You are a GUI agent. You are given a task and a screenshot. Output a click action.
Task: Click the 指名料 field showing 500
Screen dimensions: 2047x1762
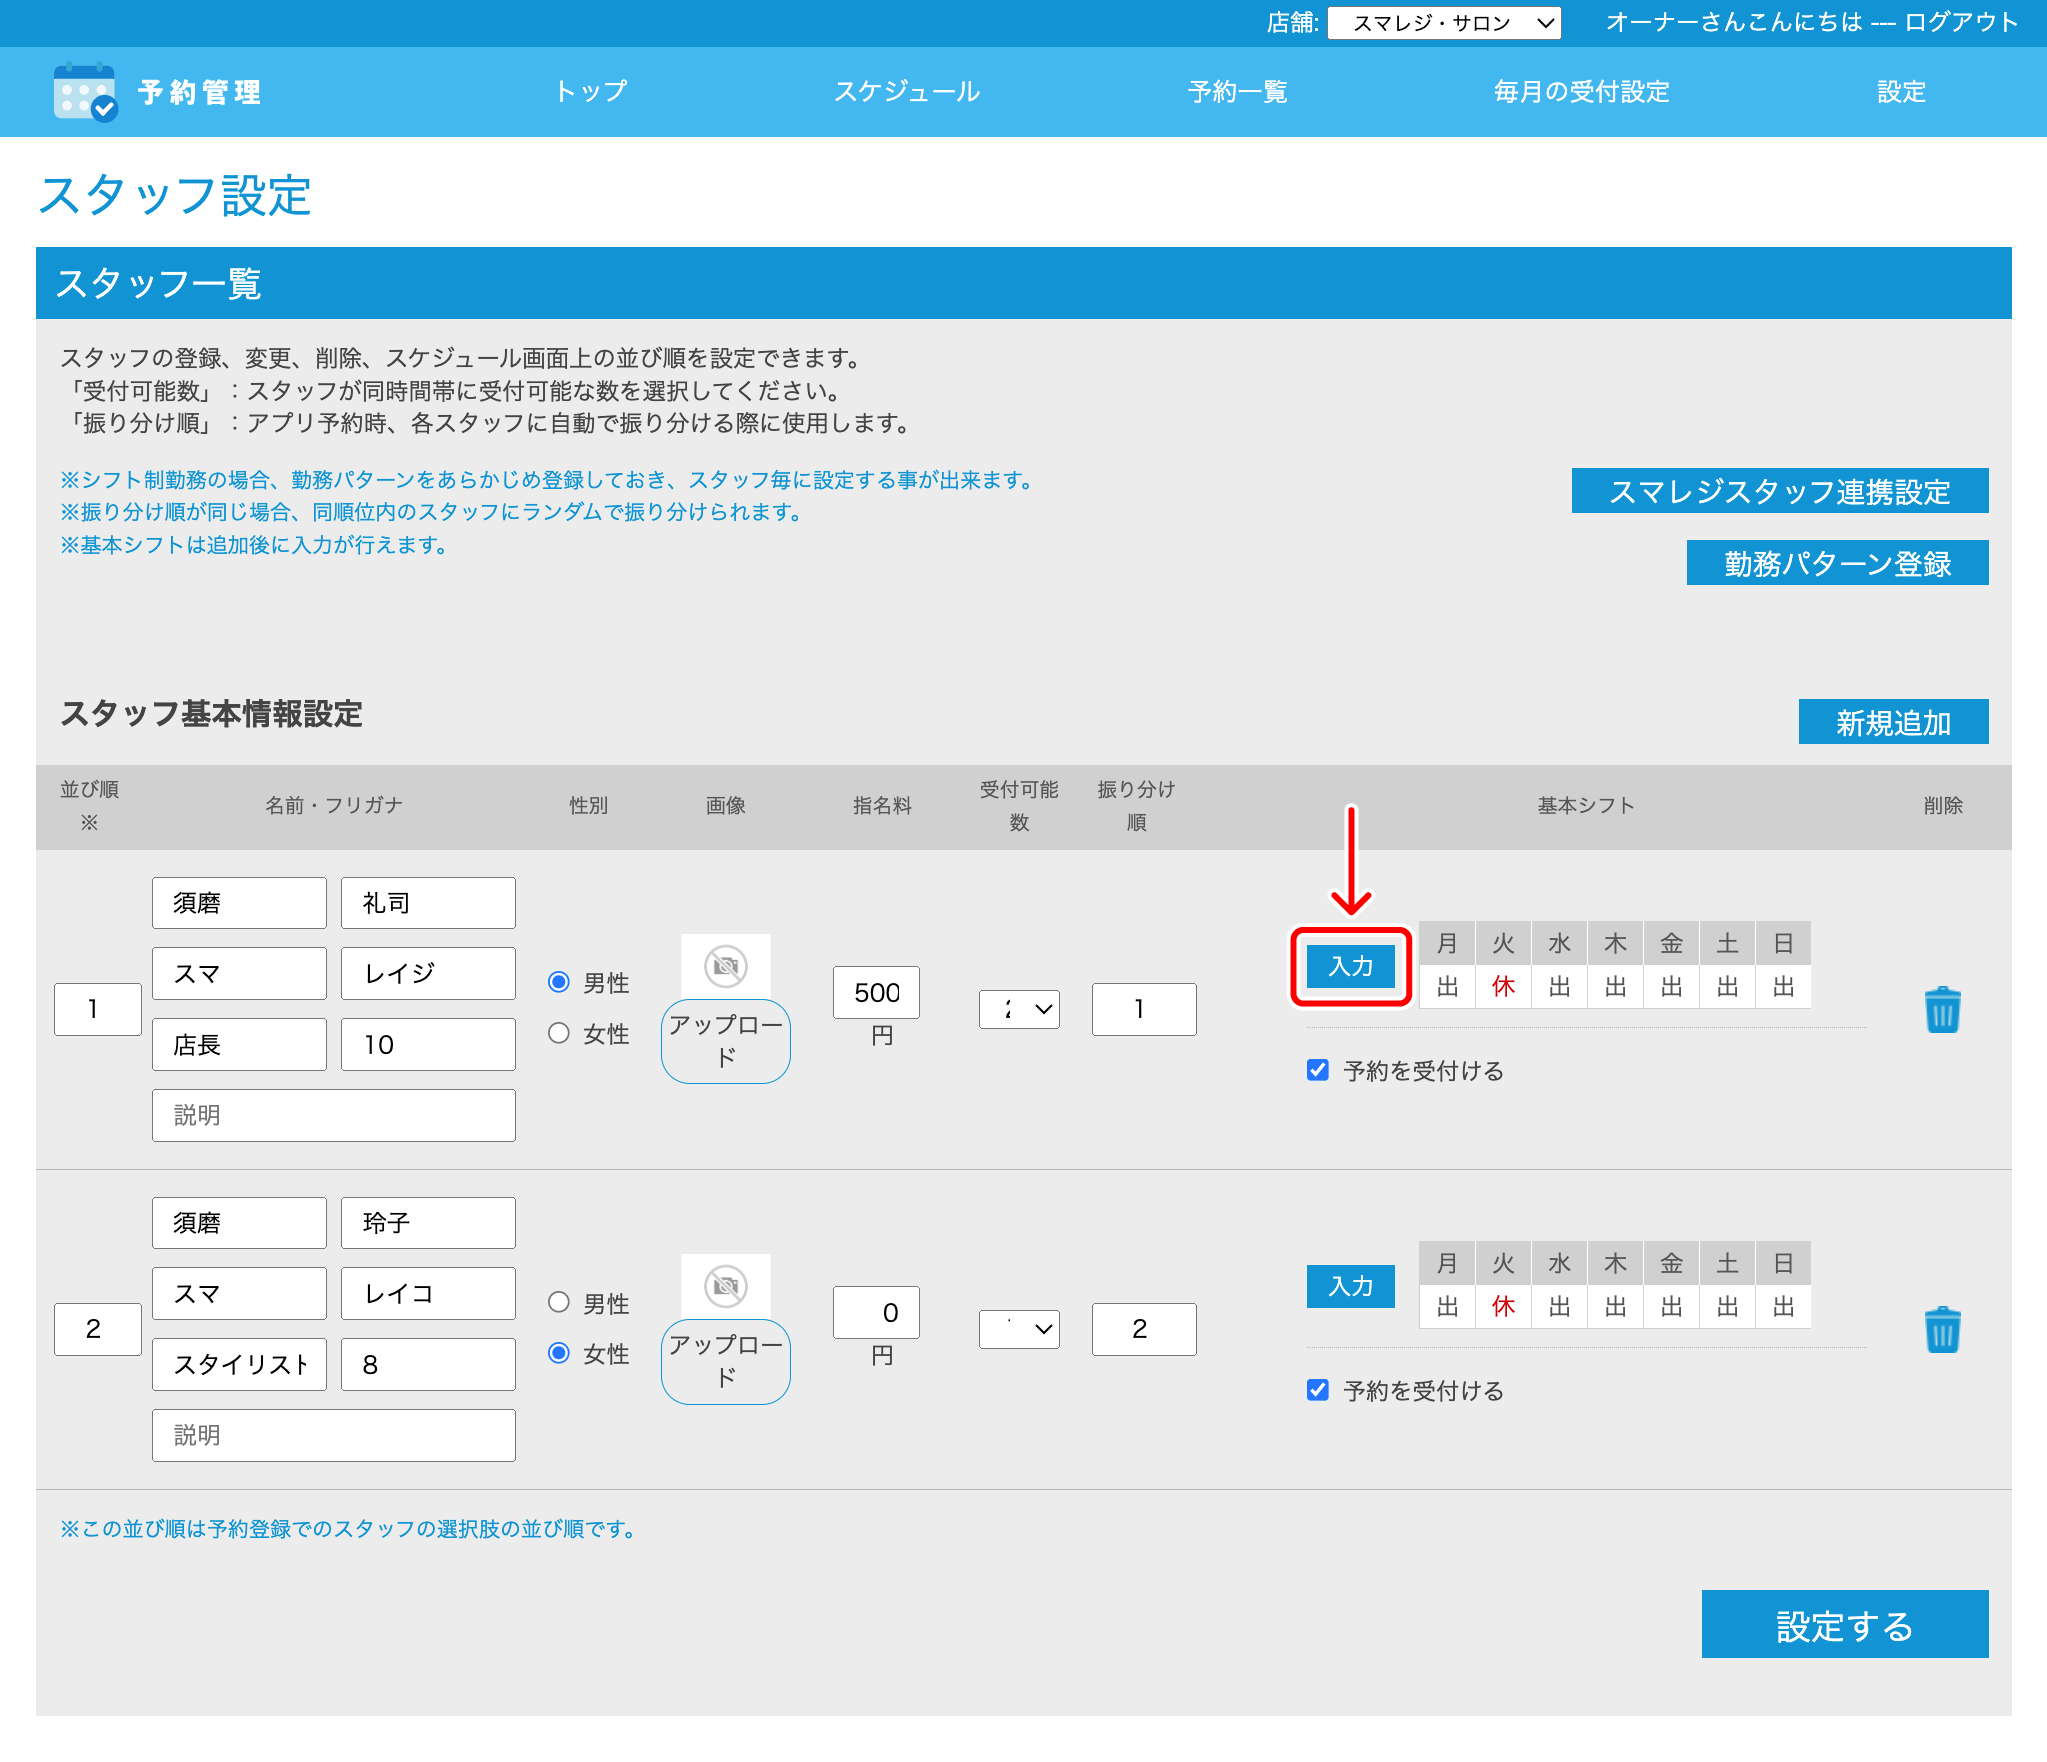coord(876,992)
